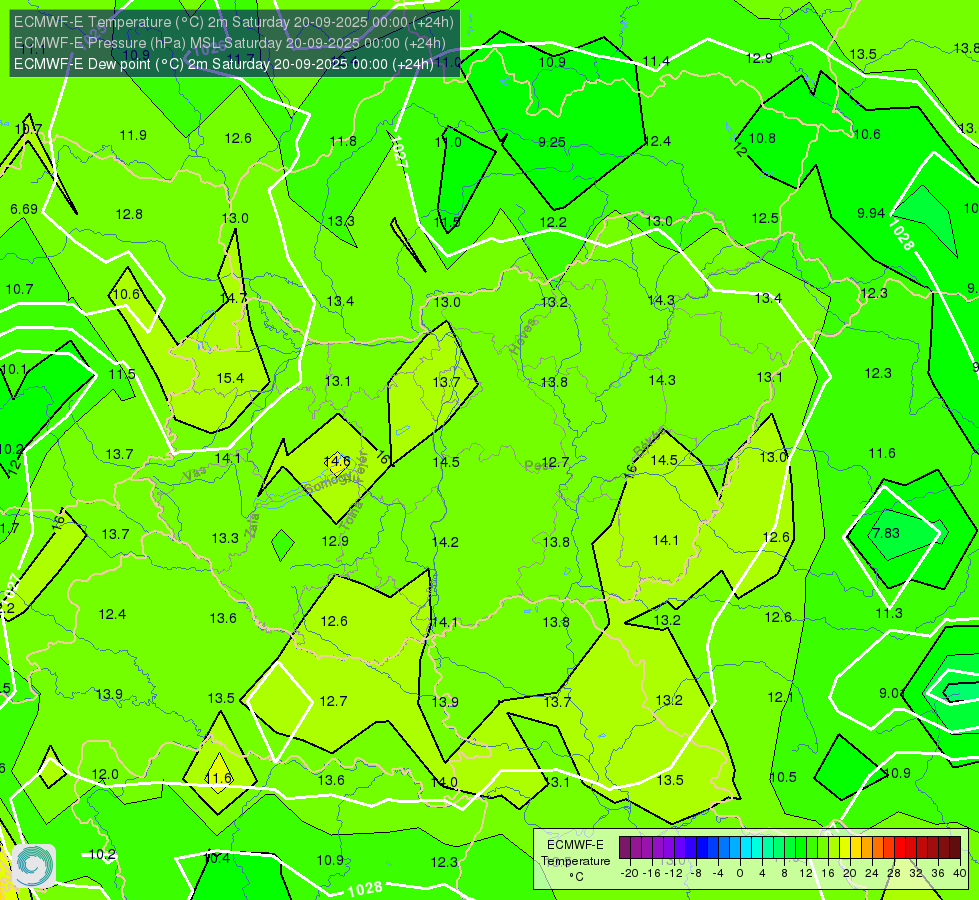Select the ECMWF-E Temperature 2m layer label
The width and height of the screenshot is (979, 900).
click(234, 22)
